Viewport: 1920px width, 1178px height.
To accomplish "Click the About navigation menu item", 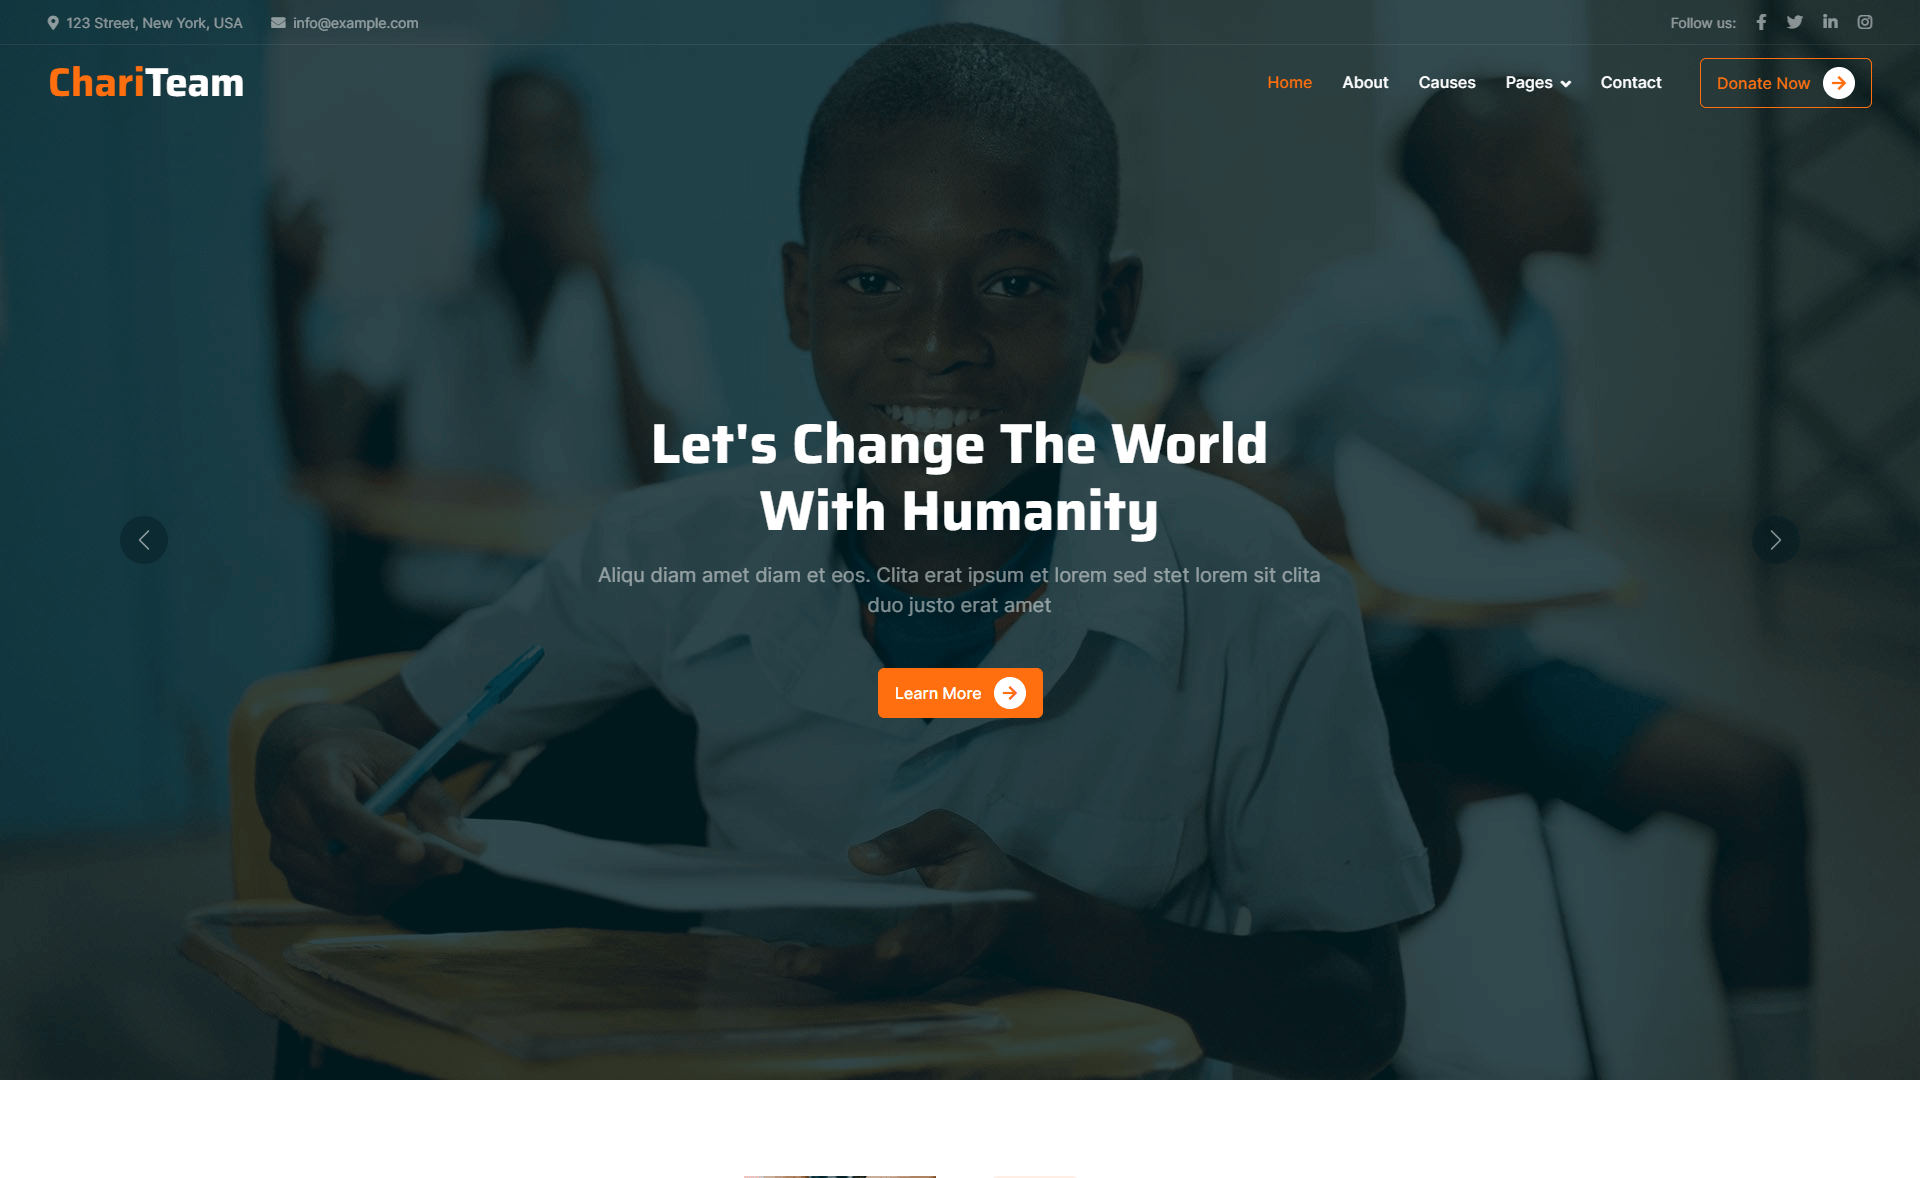I will (x=1365, y=82).
